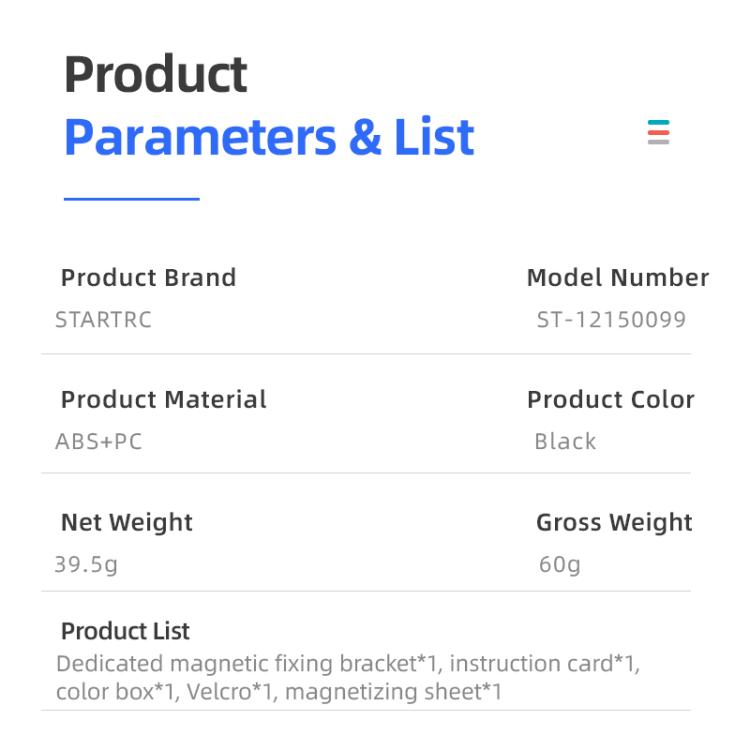Select the "Product Brand" label

148,278
